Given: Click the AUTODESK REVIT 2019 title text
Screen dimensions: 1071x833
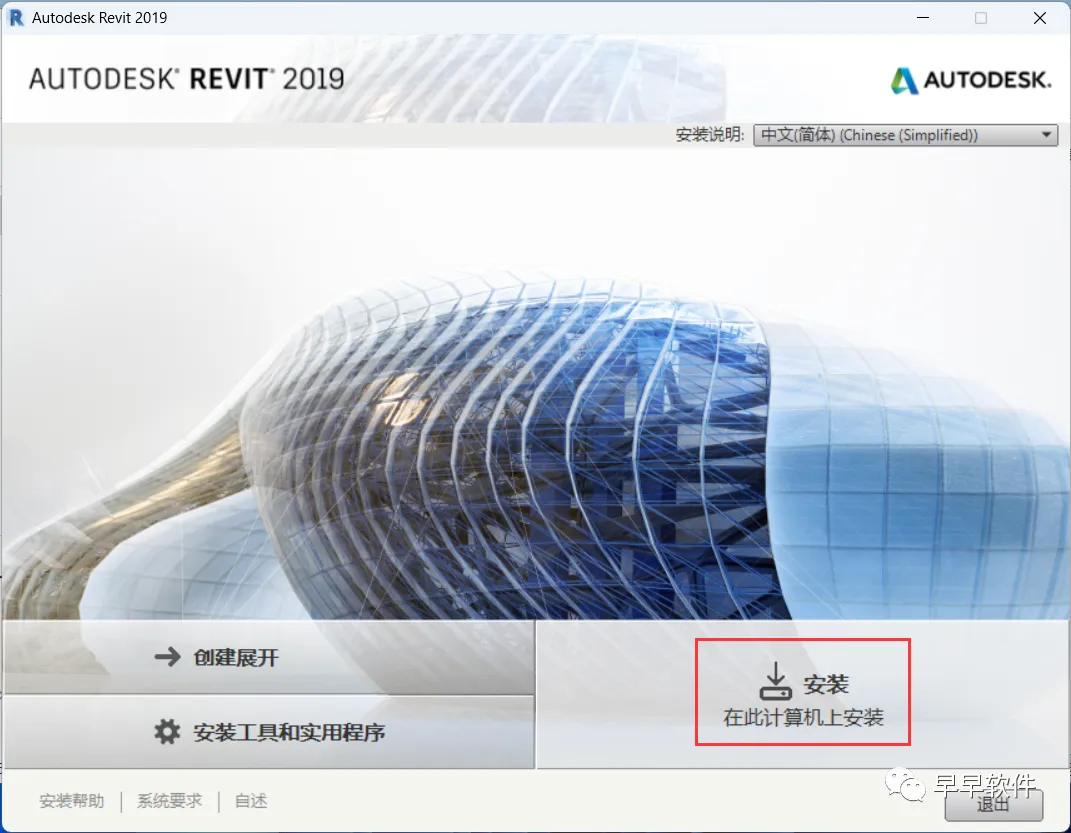Looking at the screenshot, I should [186, 79].
